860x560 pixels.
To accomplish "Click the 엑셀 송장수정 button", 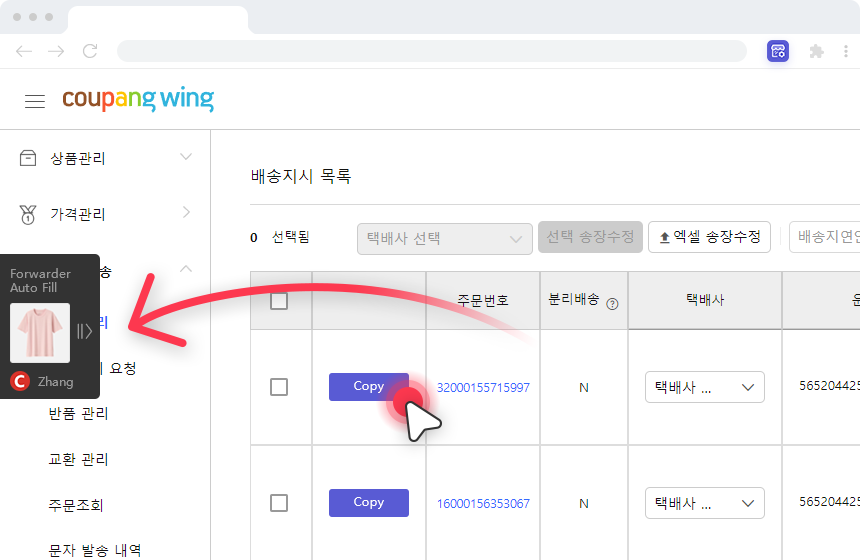I will pyautogui.click(x=710, y=237).
